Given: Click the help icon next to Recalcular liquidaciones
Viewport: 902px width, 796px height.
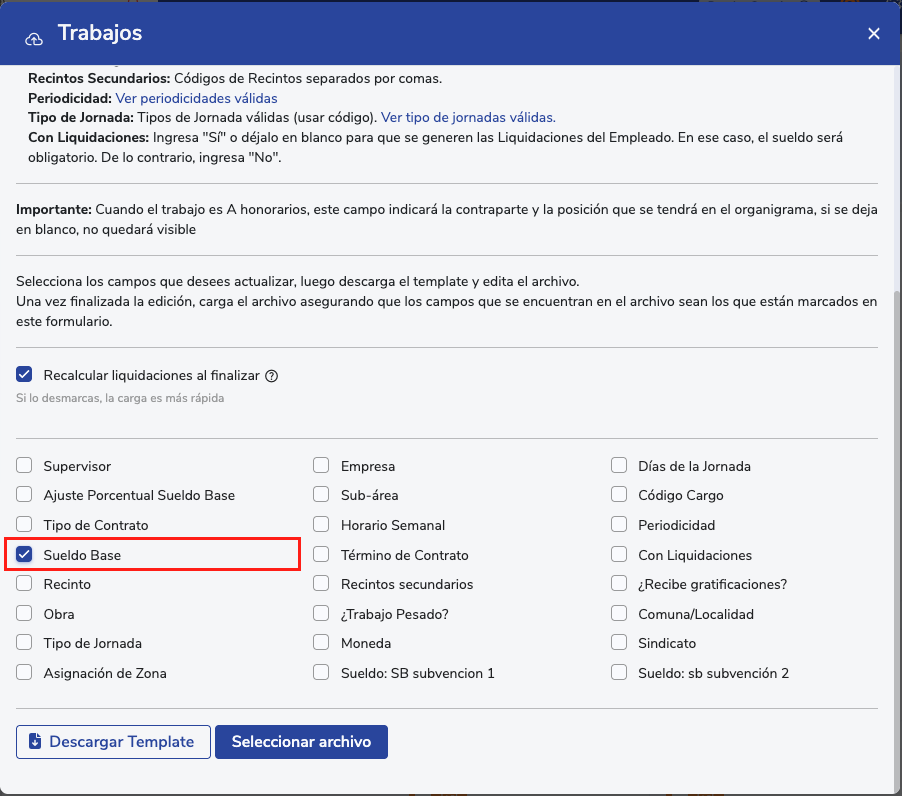Looking at the screenshot, I should pos(271,376).
